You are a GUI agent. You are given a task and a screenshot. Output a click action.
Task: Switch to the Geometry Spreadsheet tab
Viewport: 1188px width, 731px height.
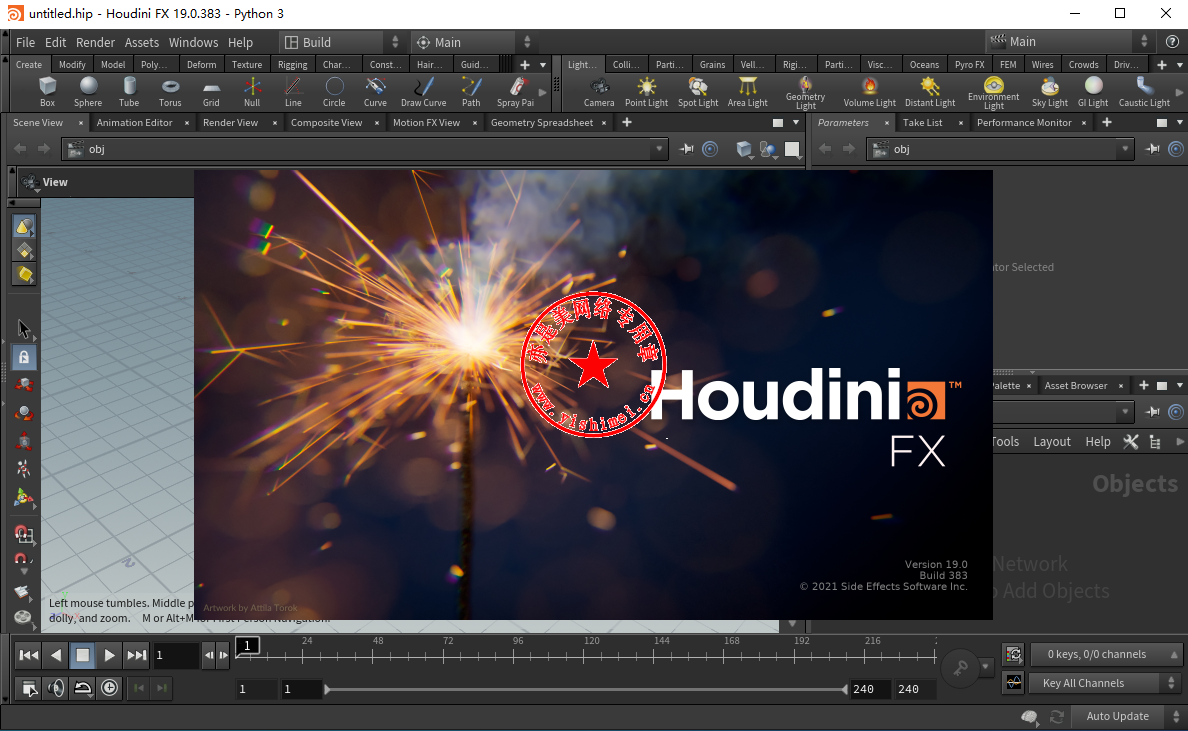tap(542, 123)
